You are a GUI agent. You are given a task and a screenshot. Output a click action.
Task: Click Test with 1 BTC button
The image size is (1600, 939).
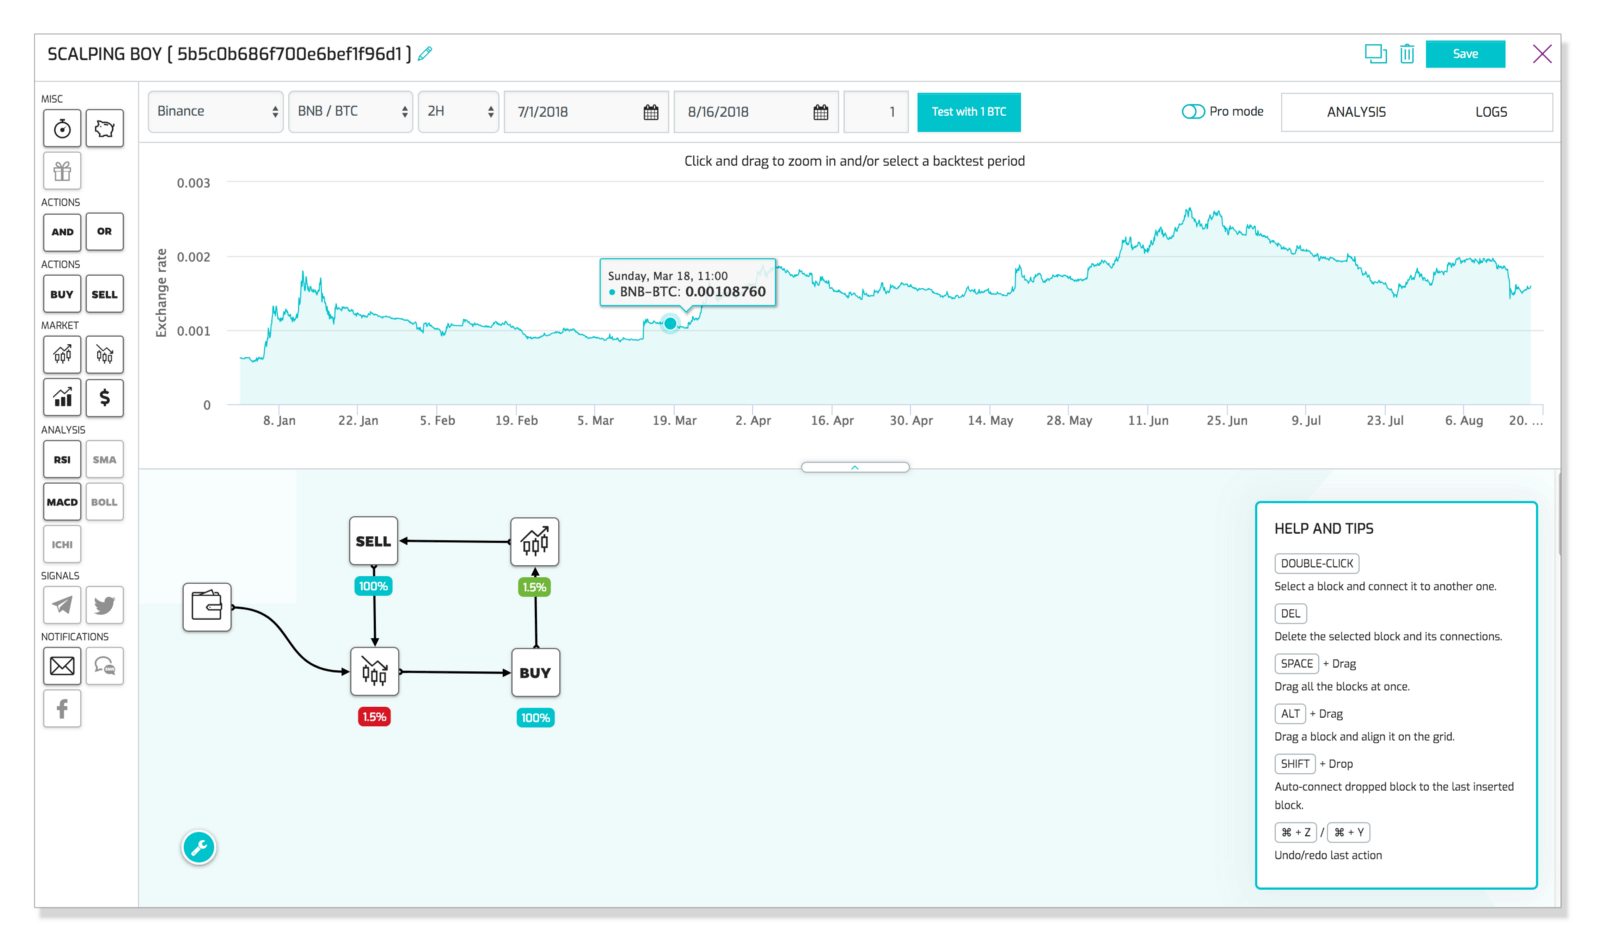[x=968, y=112]
